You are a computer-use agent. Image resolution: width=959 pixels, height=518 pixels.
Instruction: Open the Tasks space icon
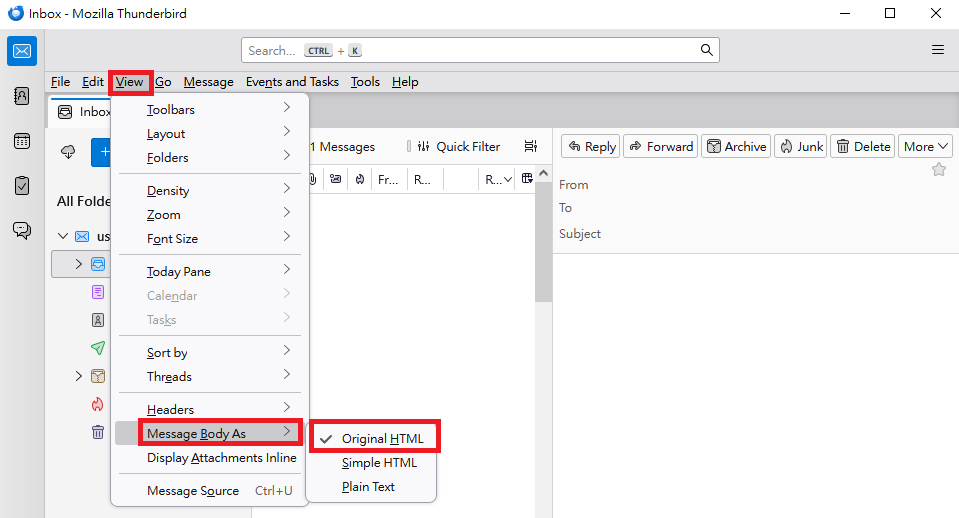coord(22,185)
